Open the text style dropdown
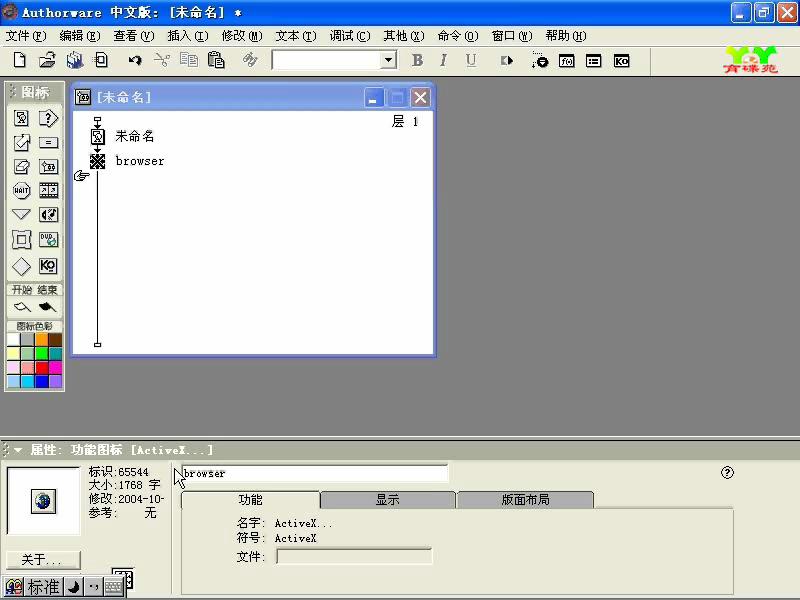The height and width of the screenshot is (600, 800). (x=388, y=60)
